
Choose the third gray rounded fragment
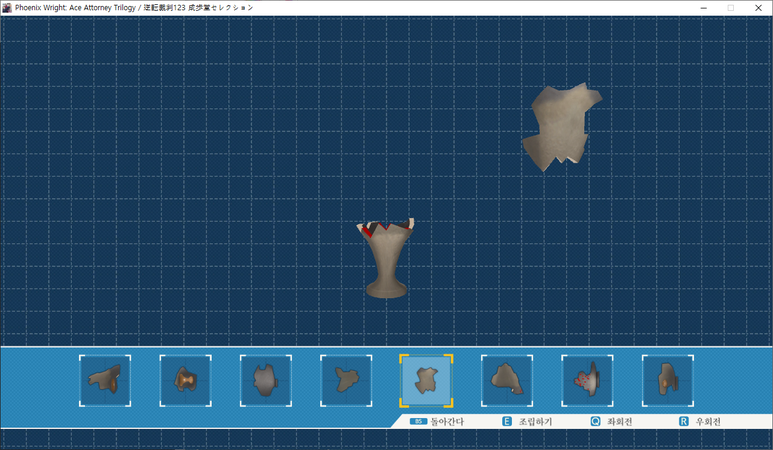(x=266, y=381)
